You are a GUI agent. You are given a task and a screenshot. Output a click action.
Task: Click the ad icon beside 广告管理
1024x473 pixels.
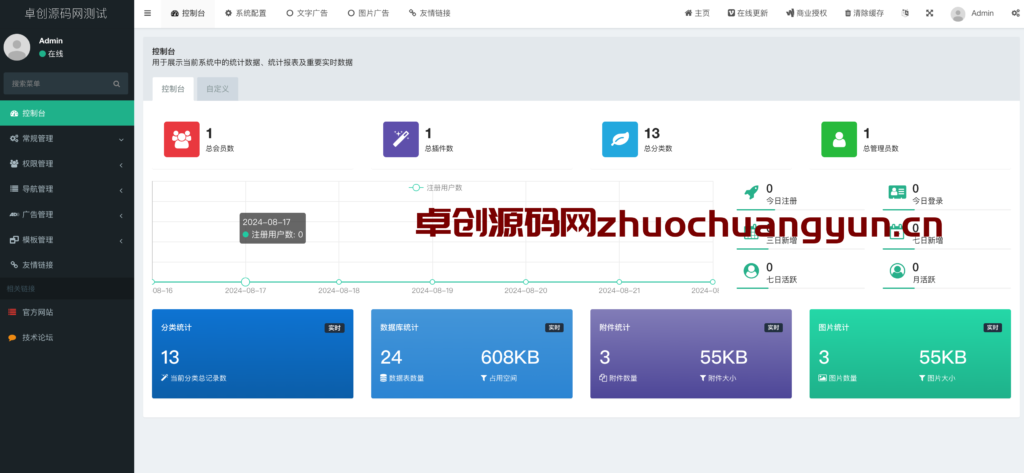click(14, 214)
